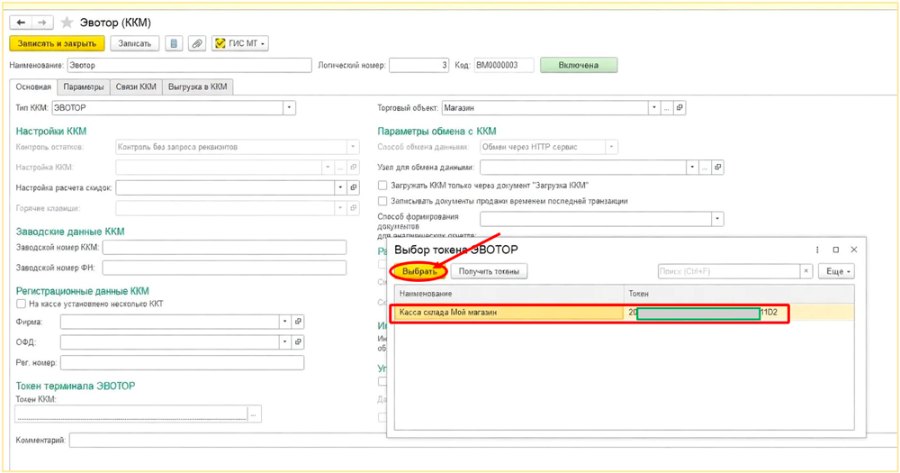
Task: Click the ellipsis button of Узел для обмена данными
Action: (704, 167)
